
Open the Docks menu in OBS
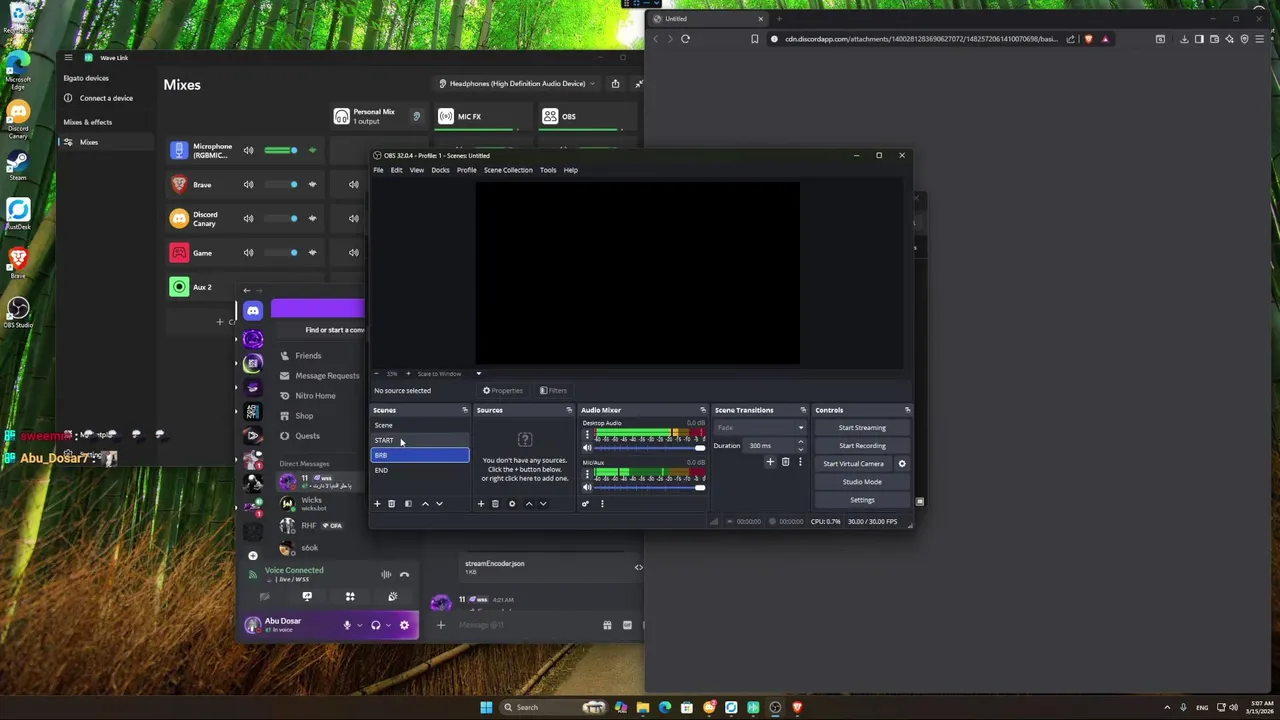click(x=440, y=170)
